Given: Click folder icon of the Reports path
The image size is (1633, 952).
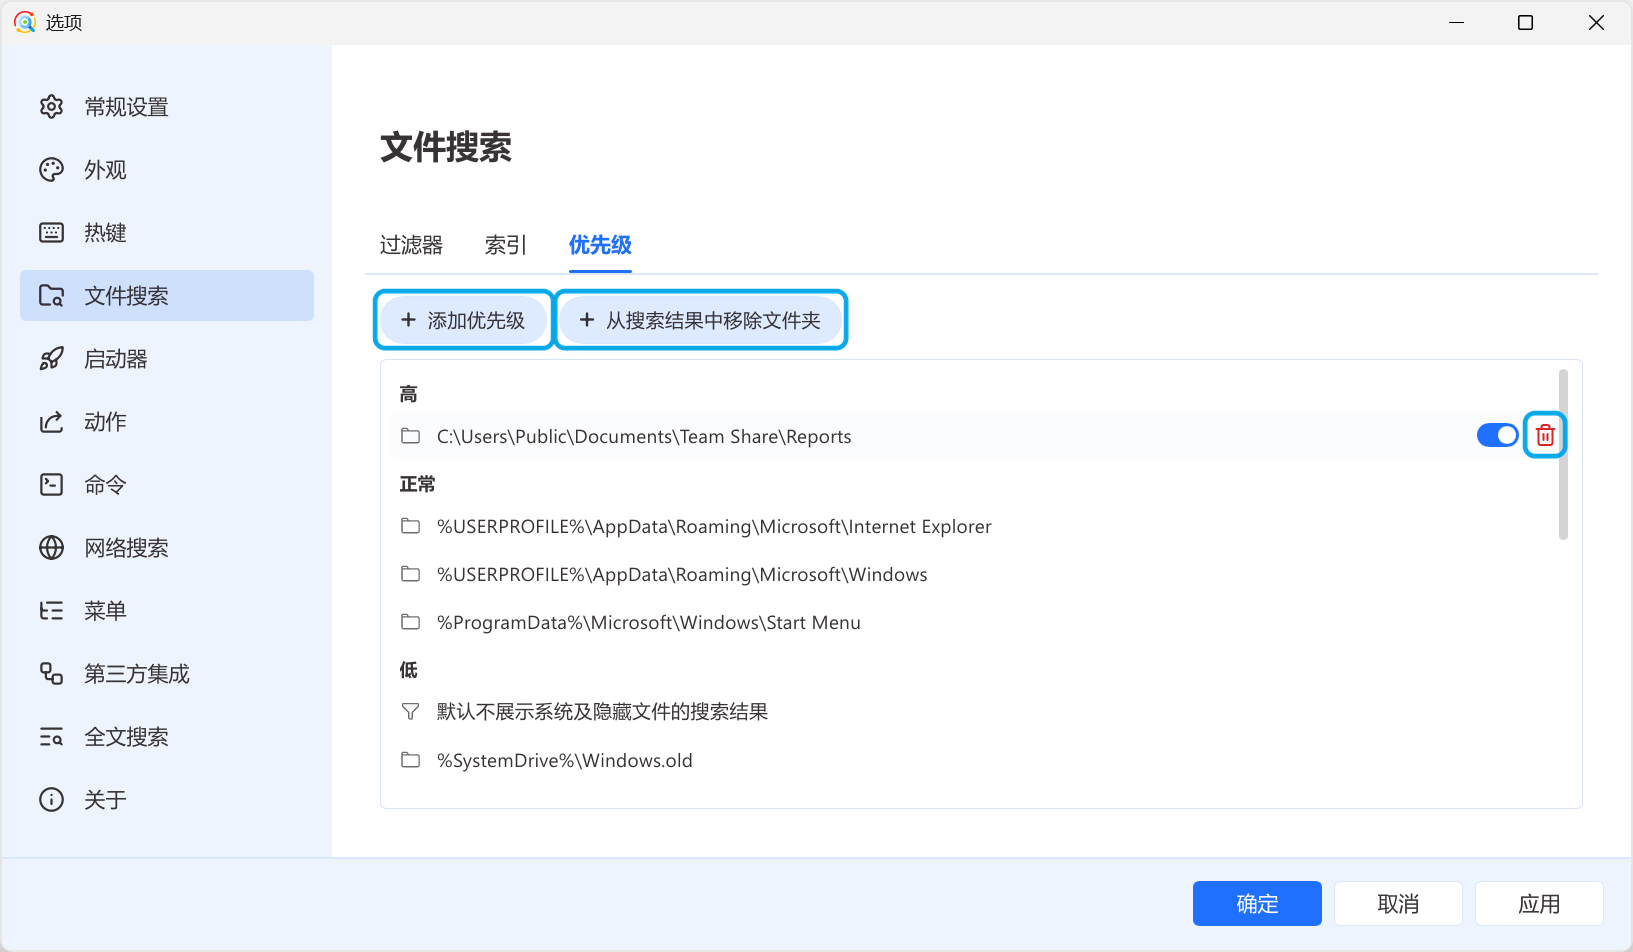Looking at the screenshot, I should 410,436.
